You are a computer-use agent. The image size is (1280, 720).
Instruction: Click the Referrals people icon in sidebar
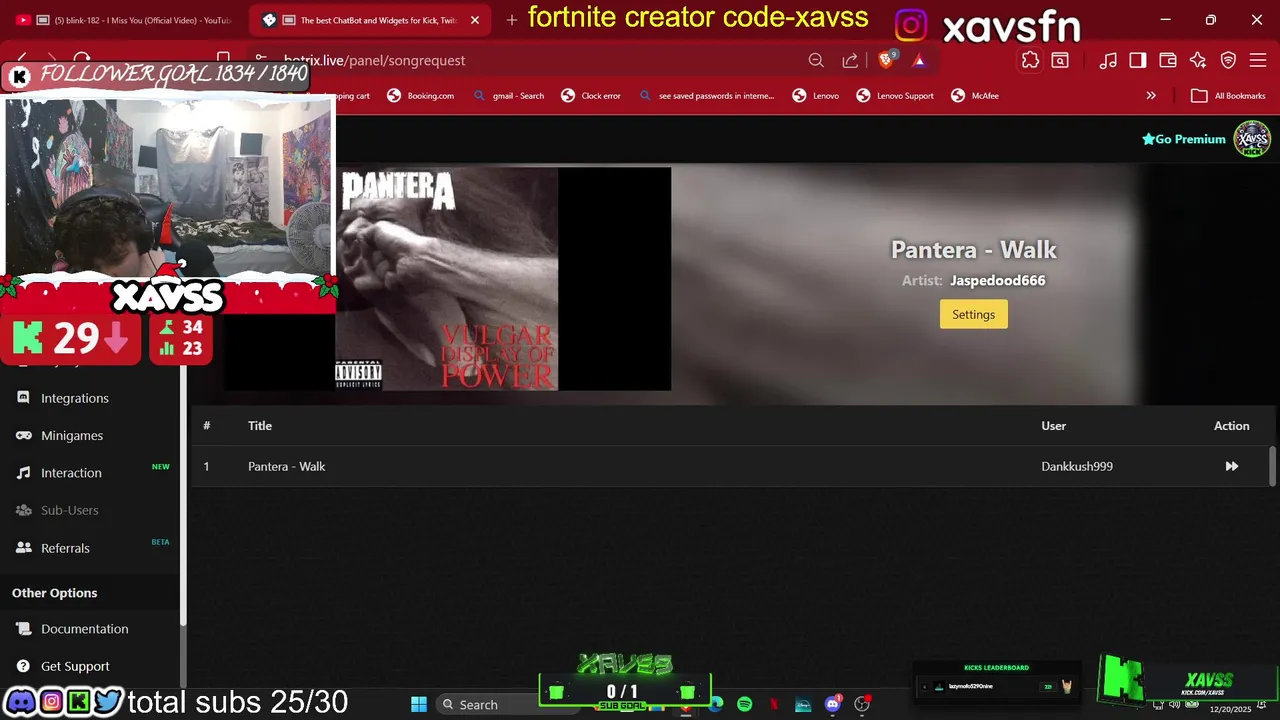tap(23, 548)
